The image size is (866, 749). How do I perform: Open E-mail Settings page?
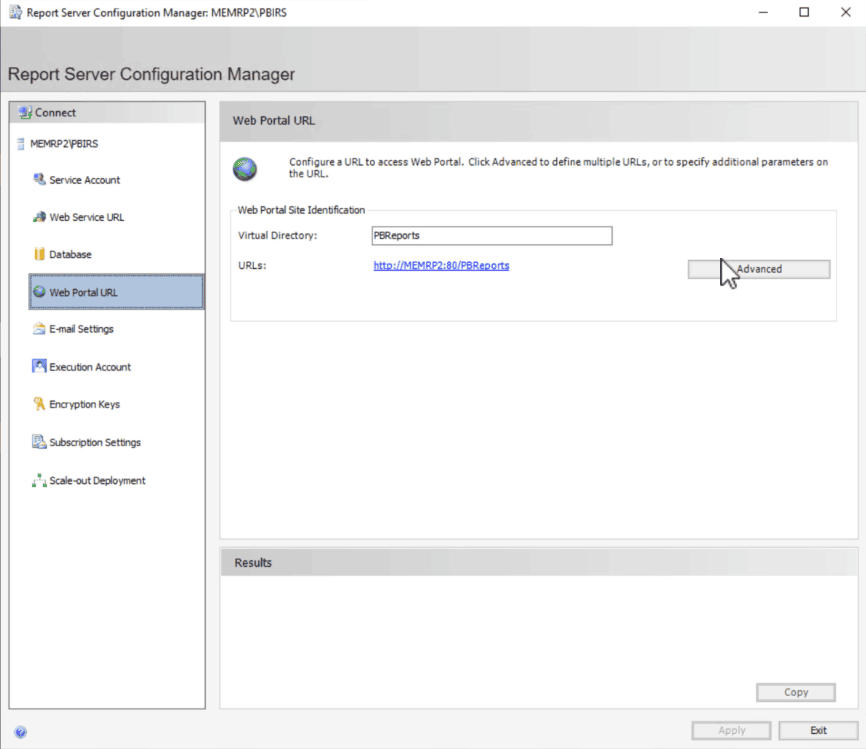[x=81, y=329]
